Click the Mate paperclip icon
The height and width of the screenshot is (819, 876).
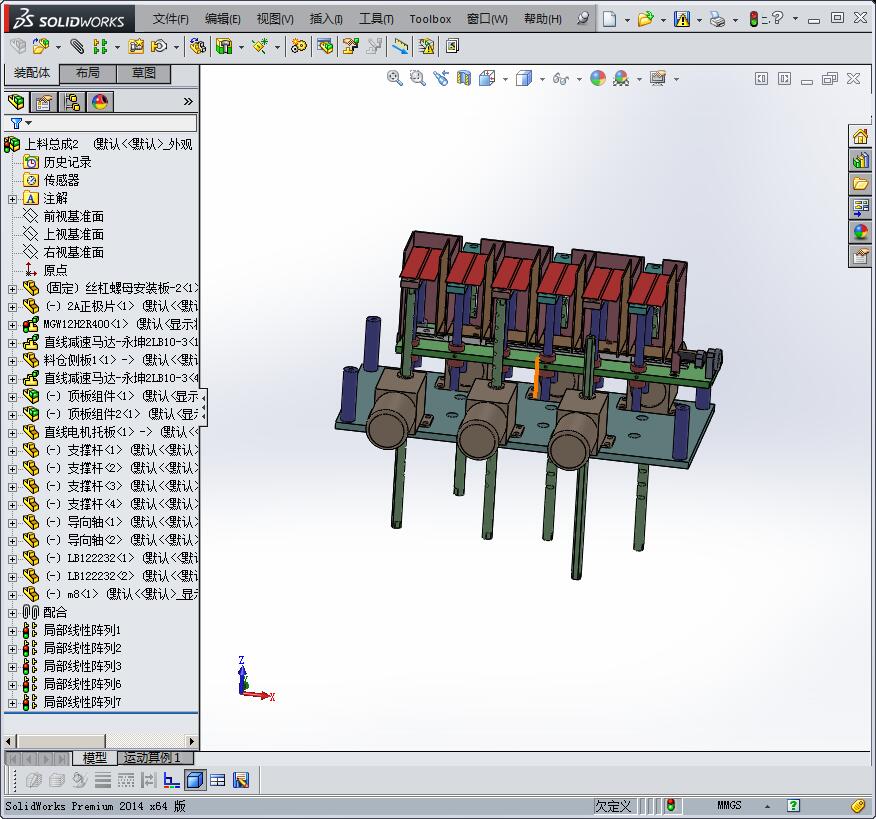tap(77, 46)
